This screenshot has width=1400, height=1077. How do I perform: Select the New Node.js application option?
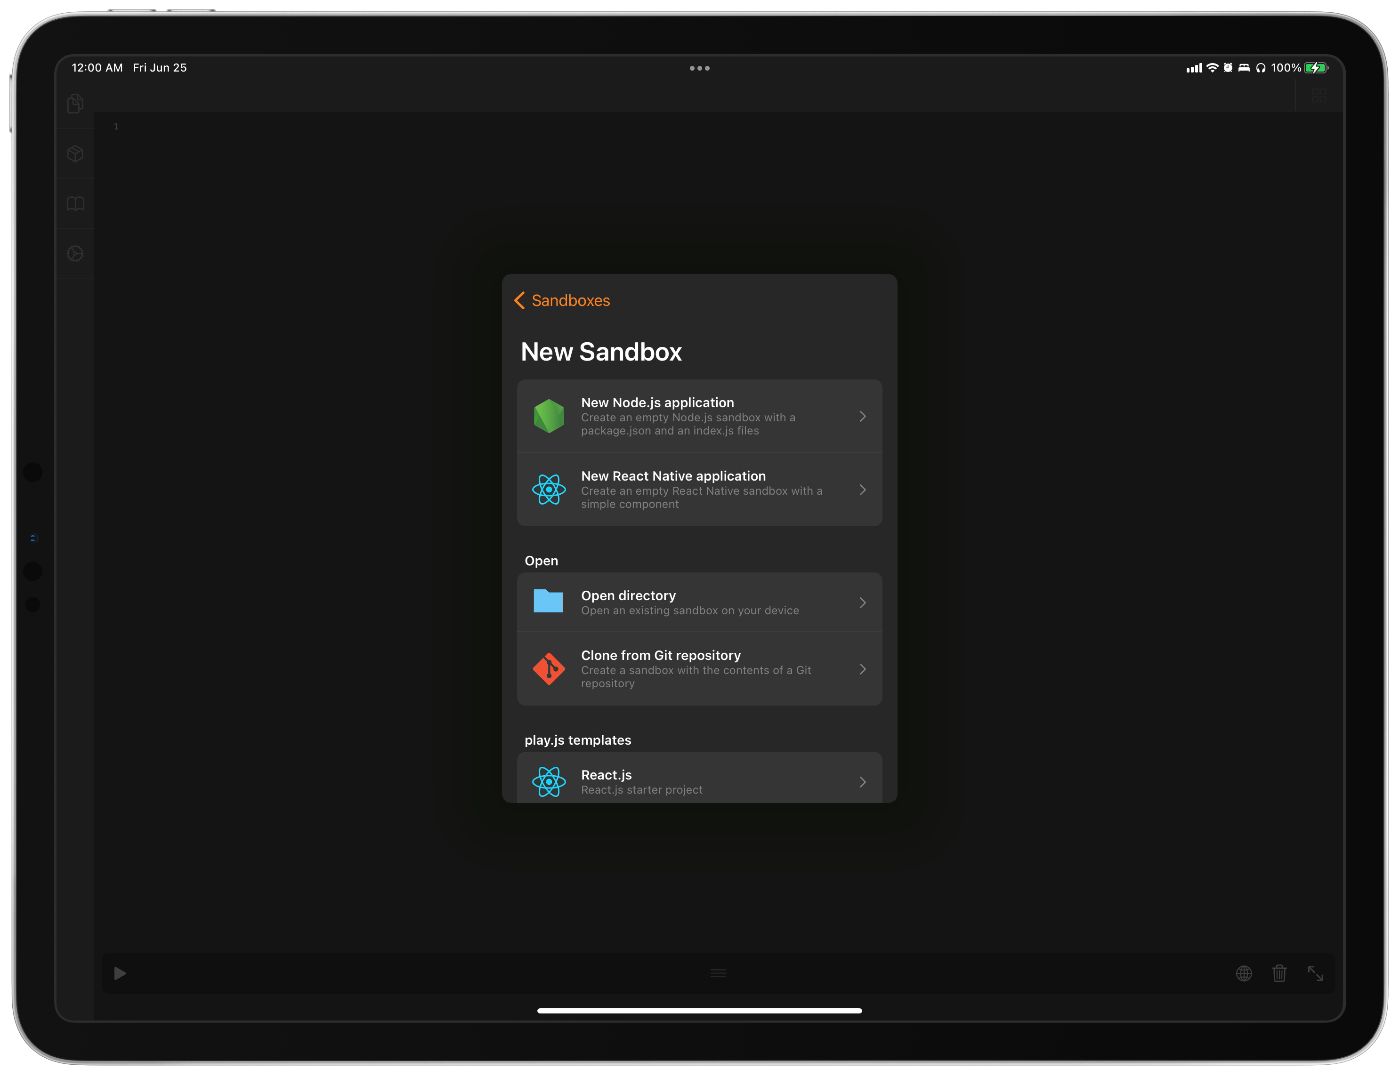point(699,416)
